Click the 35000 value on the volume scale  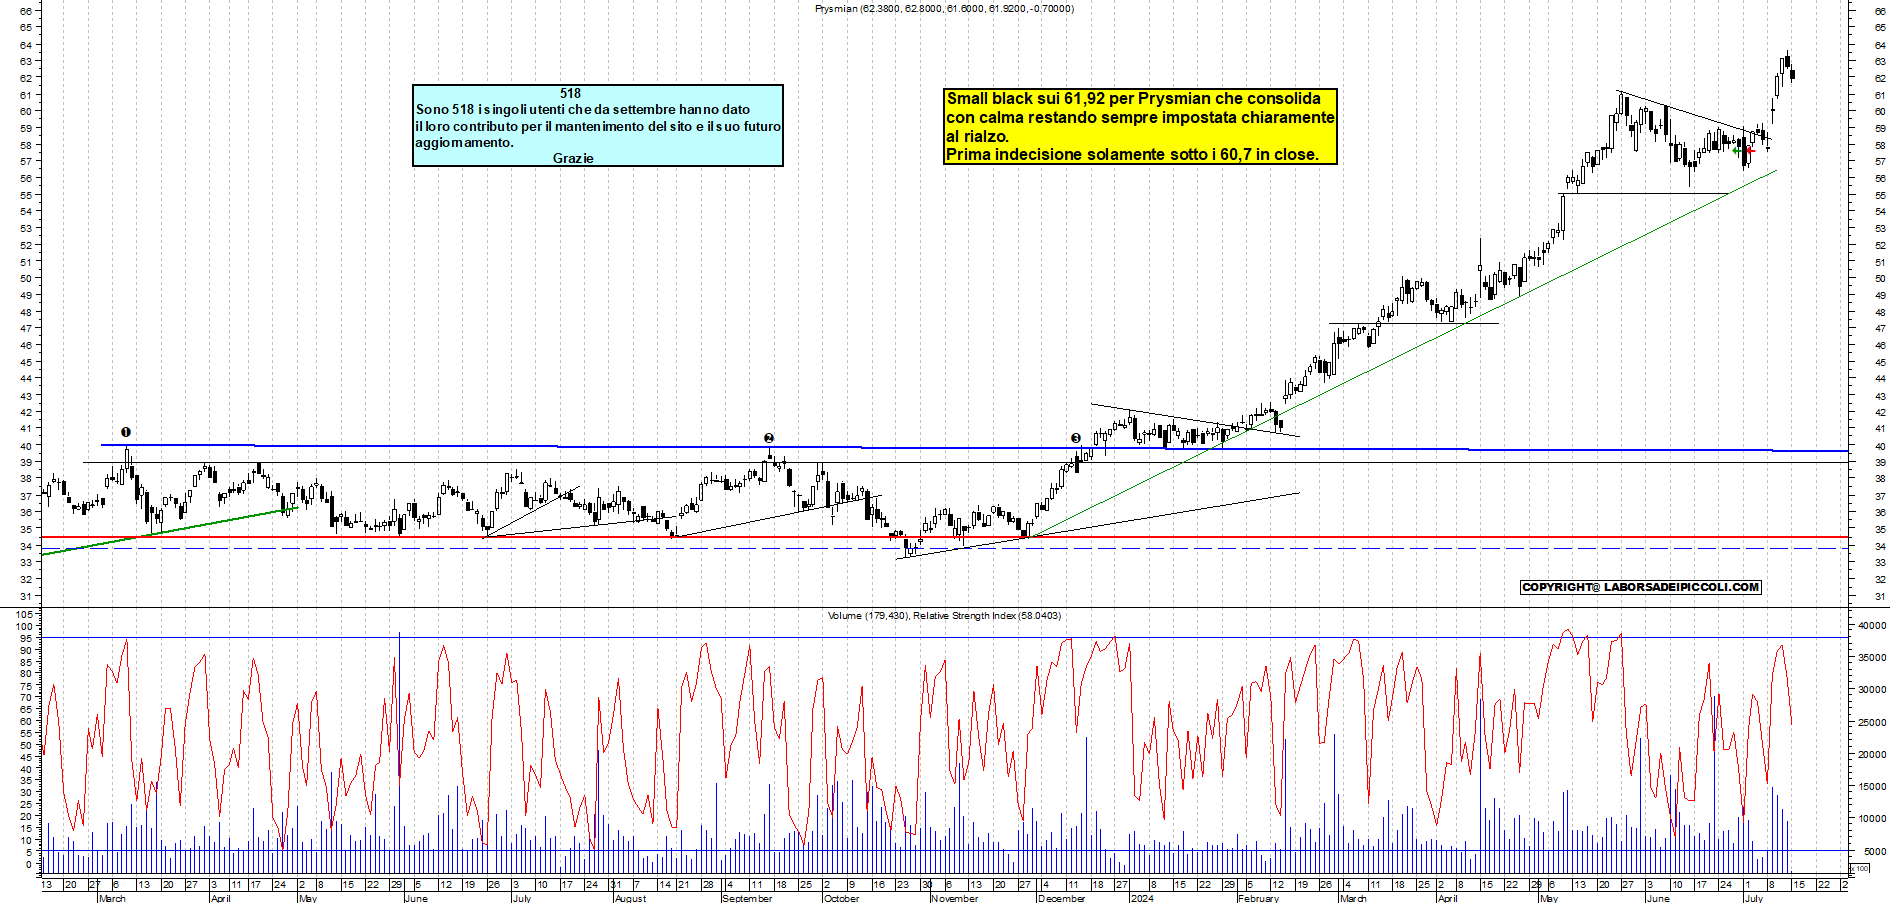point(1871,657)
